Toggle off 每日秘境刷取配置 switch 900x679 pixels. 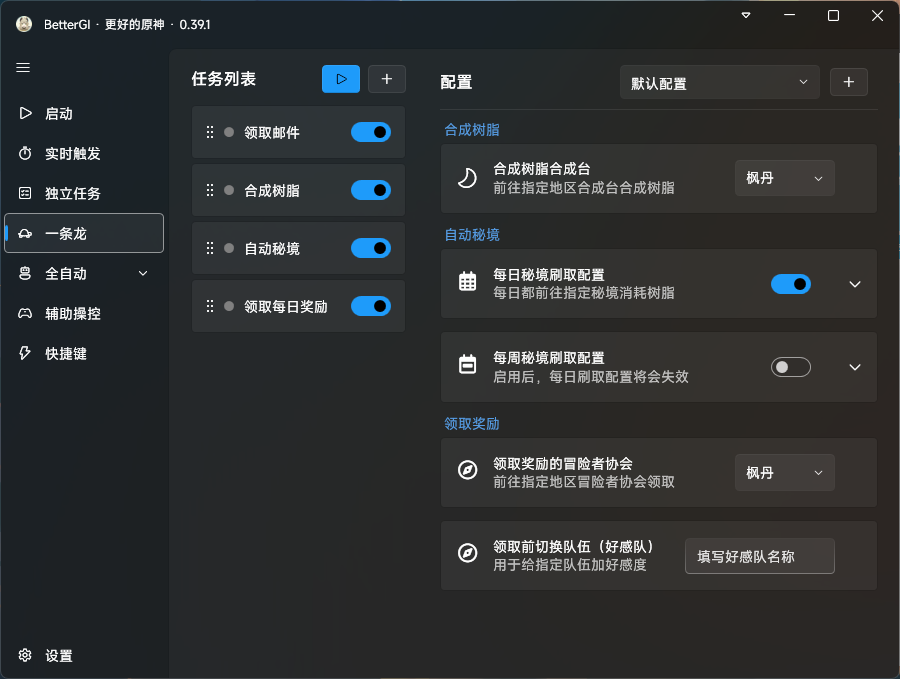pyautogui.click(x=790, y=284)
